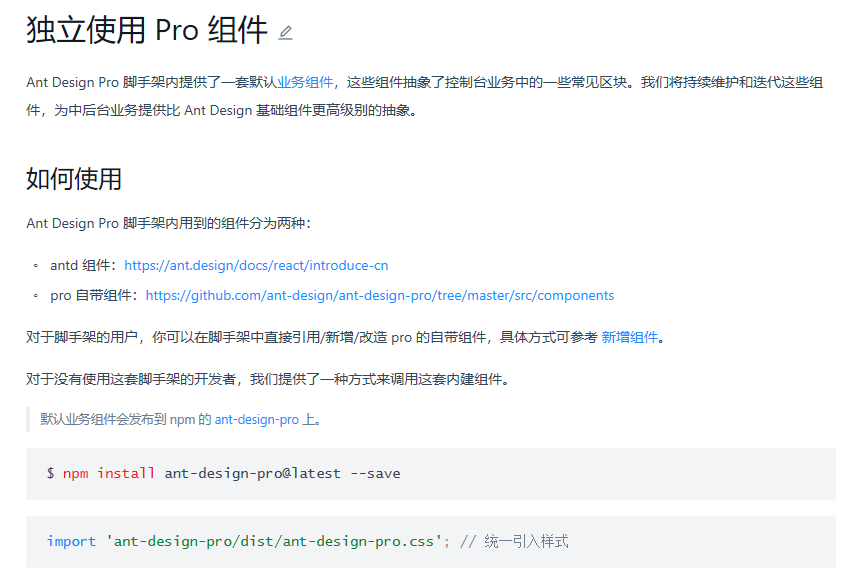Open the ant-design-pro npm link

pos(257,420)
